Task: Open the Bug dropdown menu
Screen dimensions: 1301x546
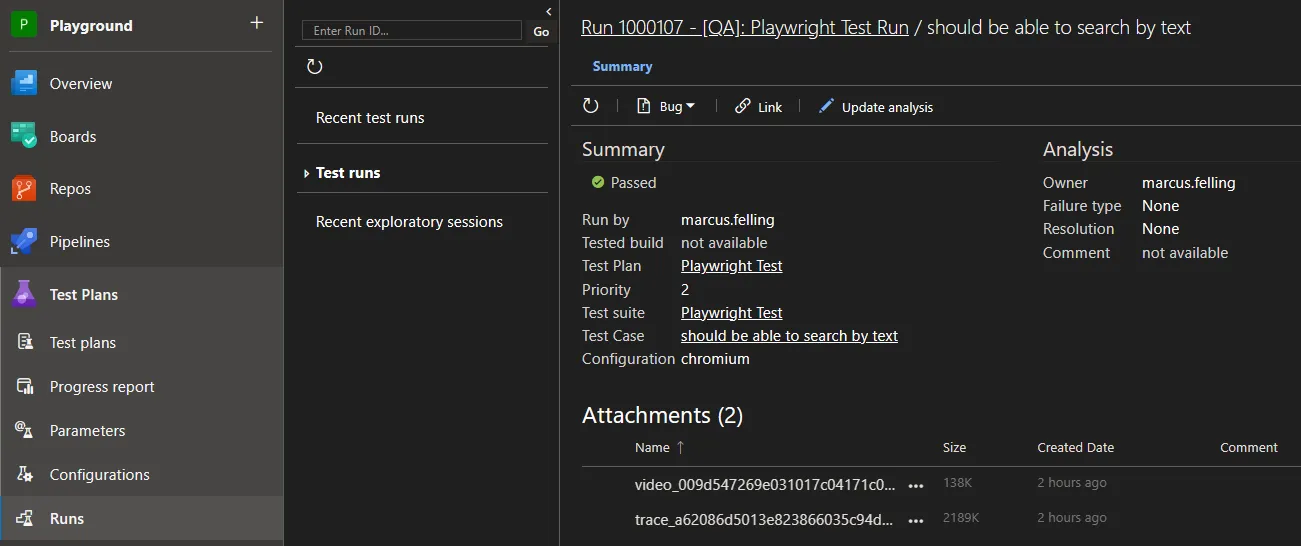Action: click(666, 106)
